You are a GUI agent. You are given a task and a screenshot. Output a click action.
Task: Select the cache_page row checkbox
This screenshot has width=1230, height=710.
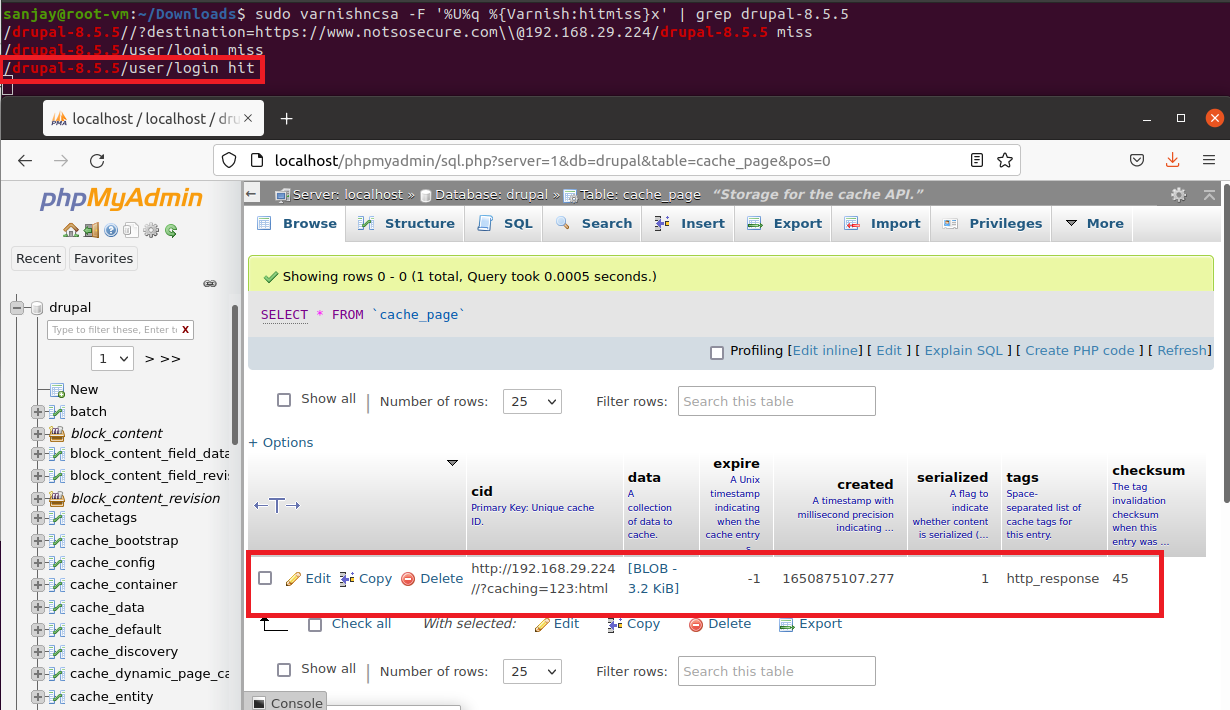[265, 578]
